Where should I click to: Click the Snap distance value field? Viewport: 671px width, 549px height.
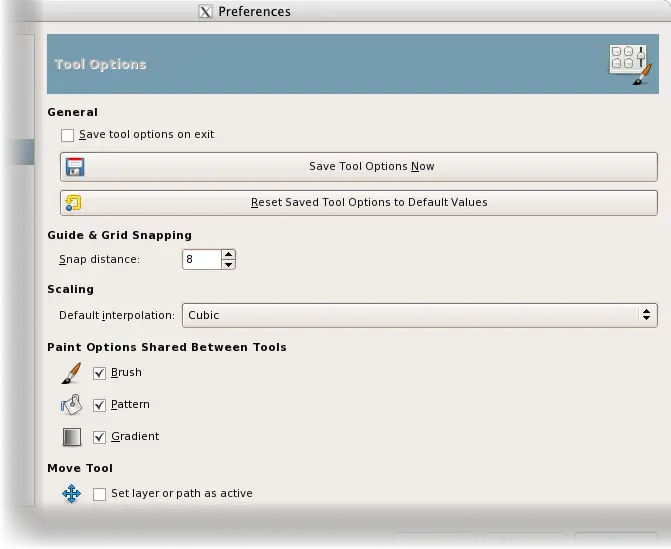(201, 260)
